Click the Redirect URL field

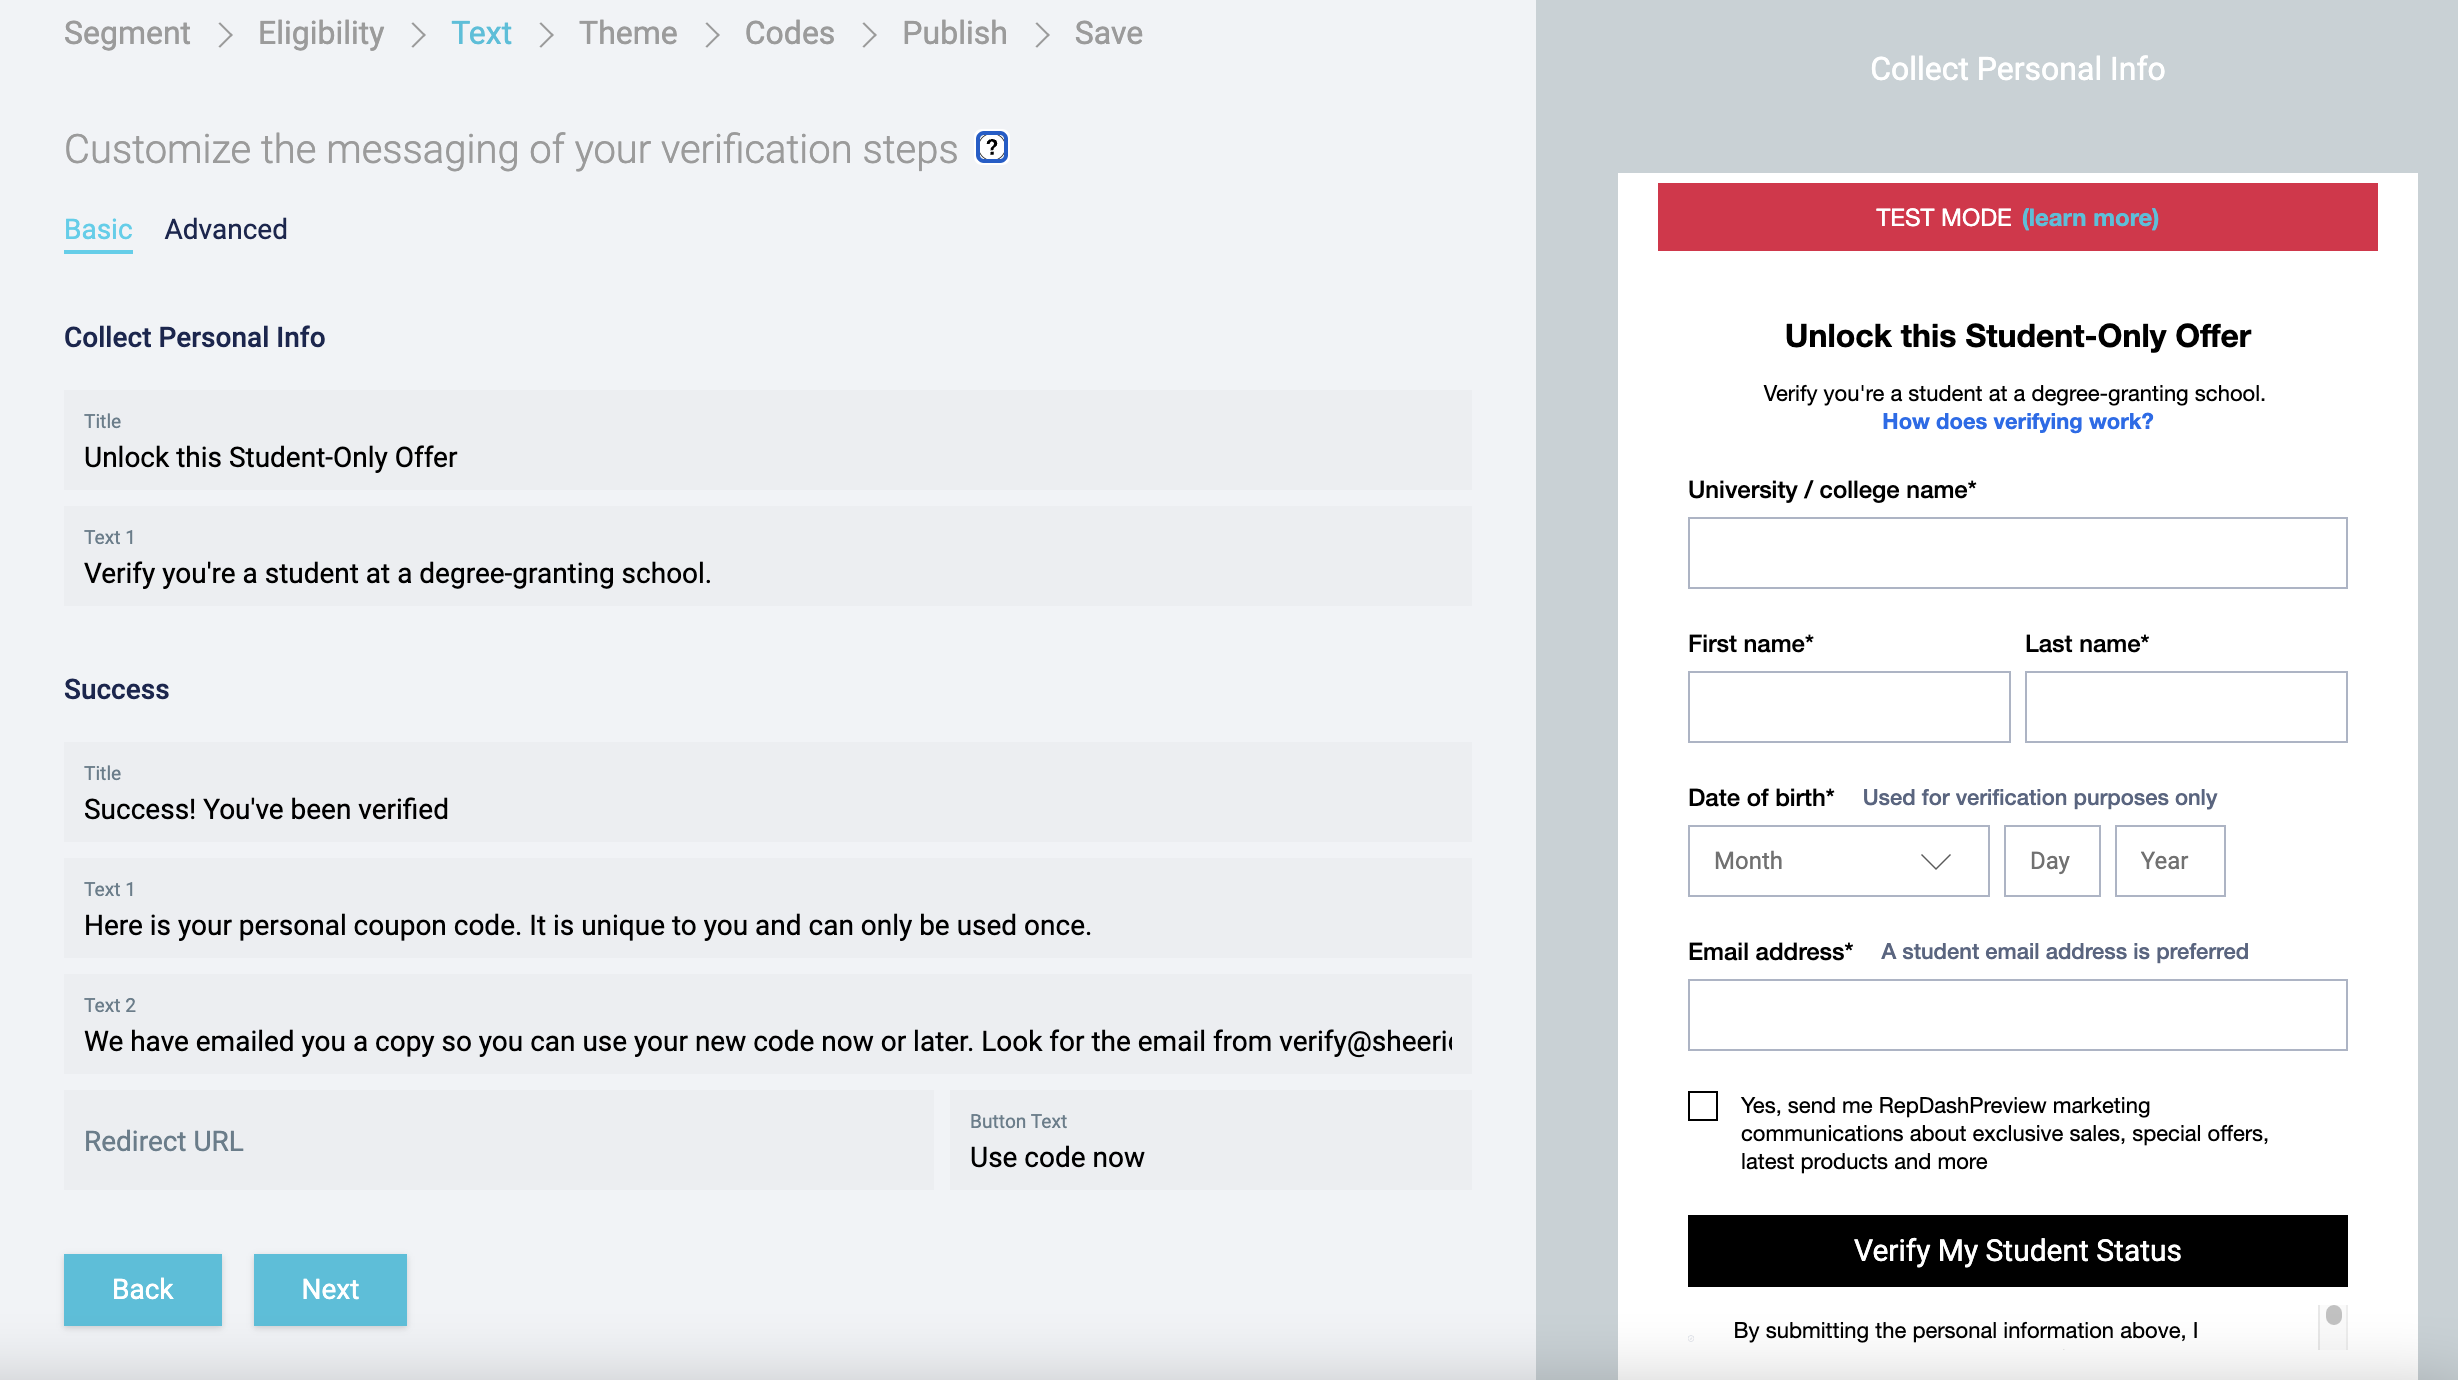coord(498,1141)
